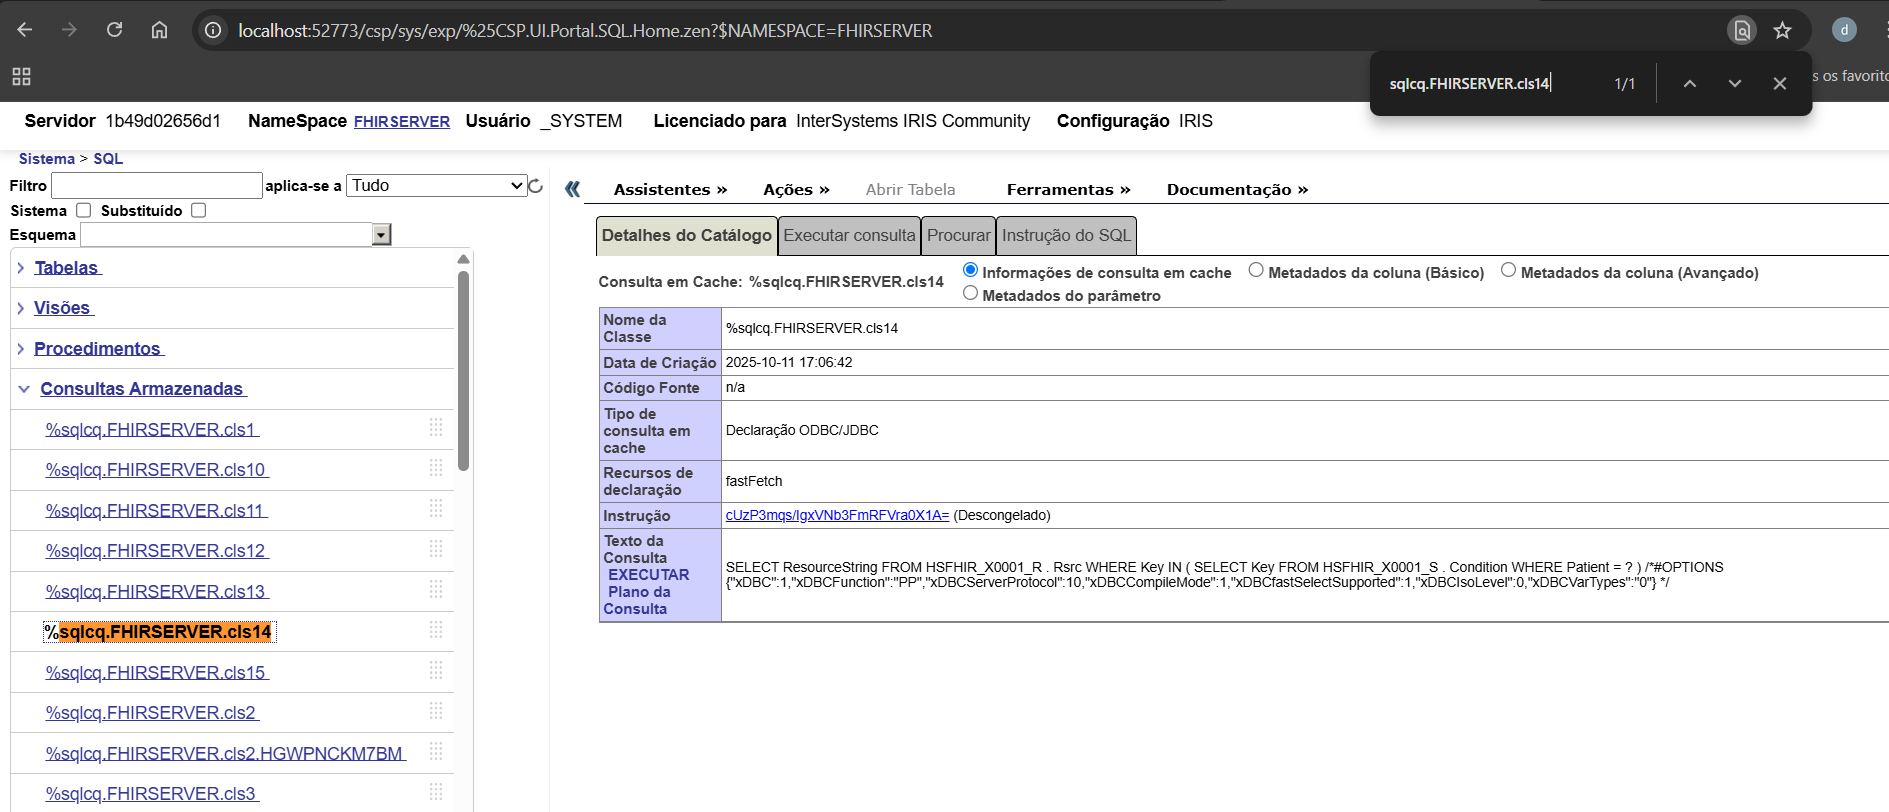Viewport: 1889px width, 812px height.
Task: Open the Ferramentas menu
Action: 1067,190
